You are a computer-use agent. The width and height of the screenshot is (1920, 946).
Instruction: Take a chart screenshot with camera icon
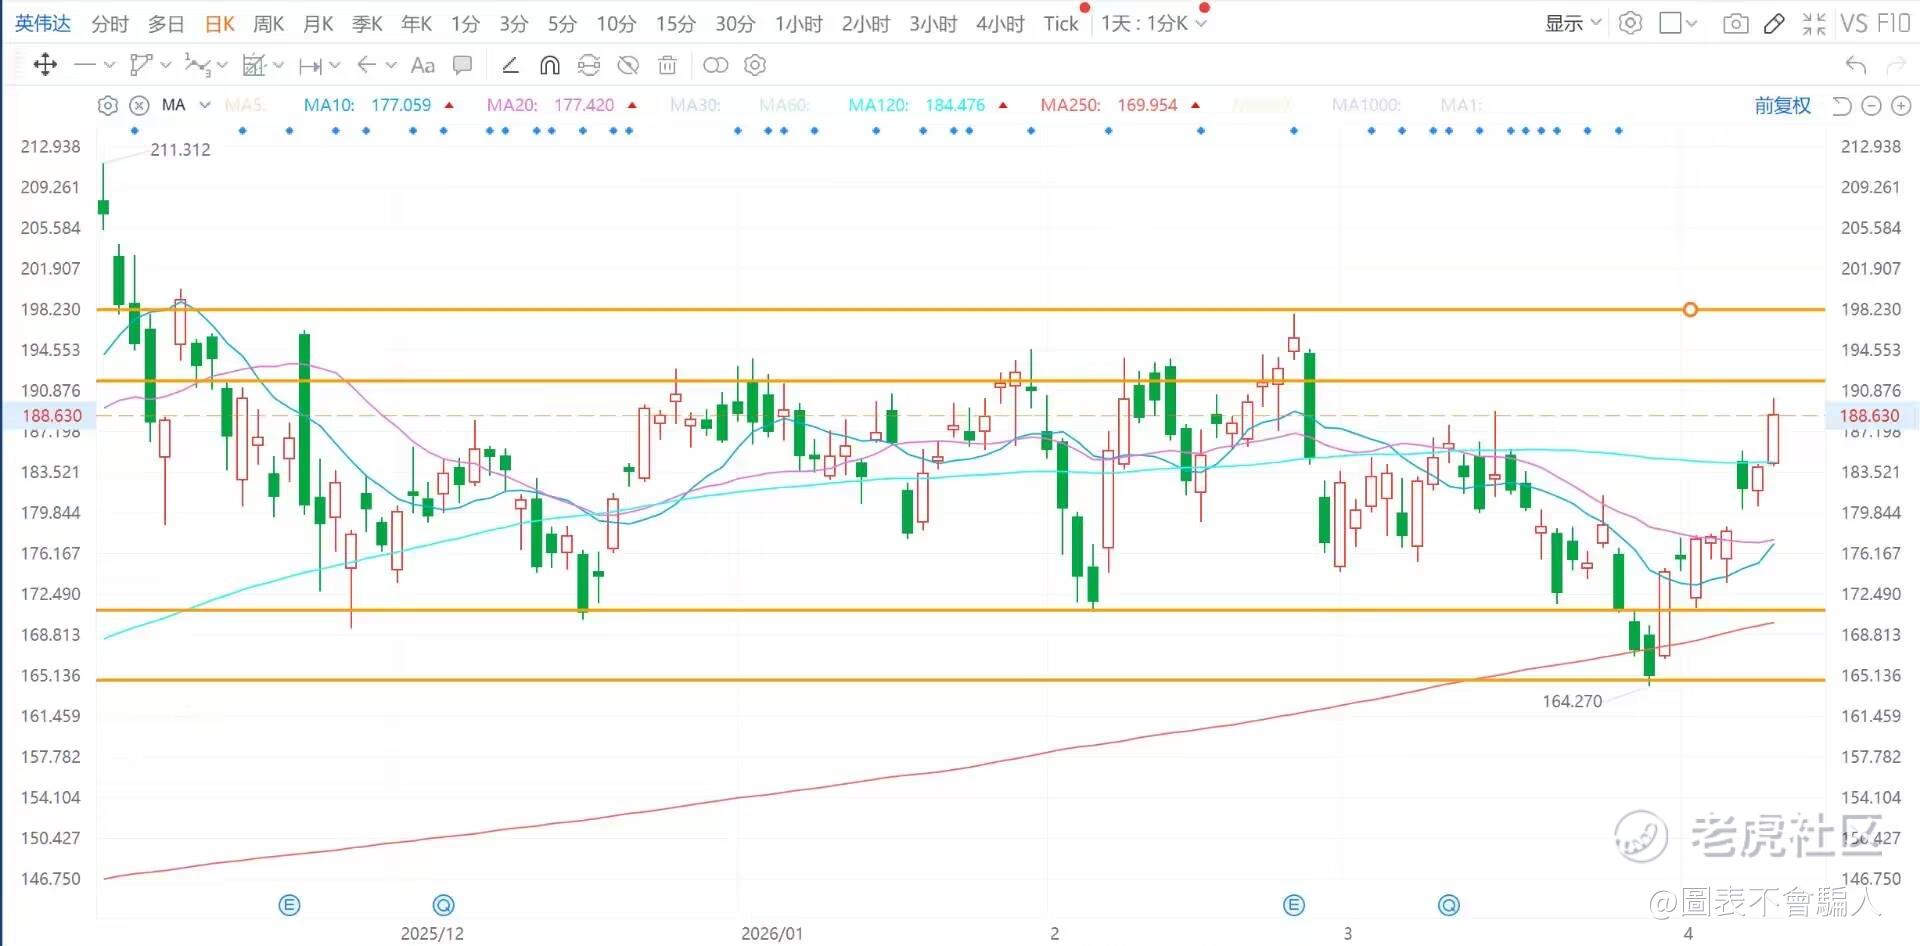1736,23
